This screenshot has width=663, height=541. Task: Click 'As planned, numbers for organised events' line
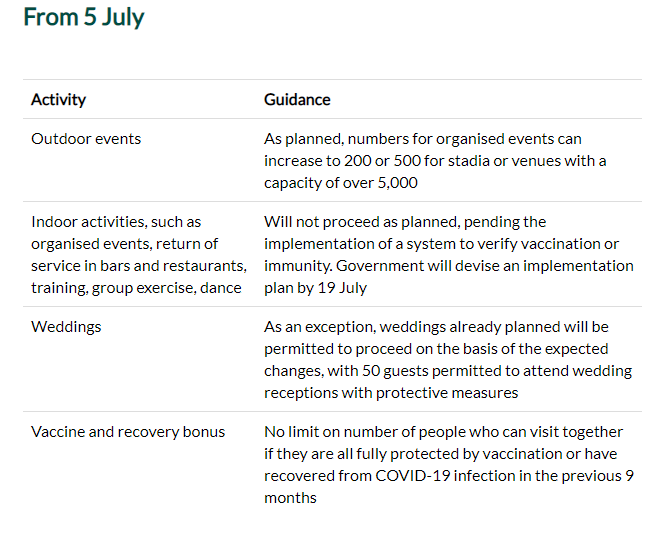[x=423, y=139]
